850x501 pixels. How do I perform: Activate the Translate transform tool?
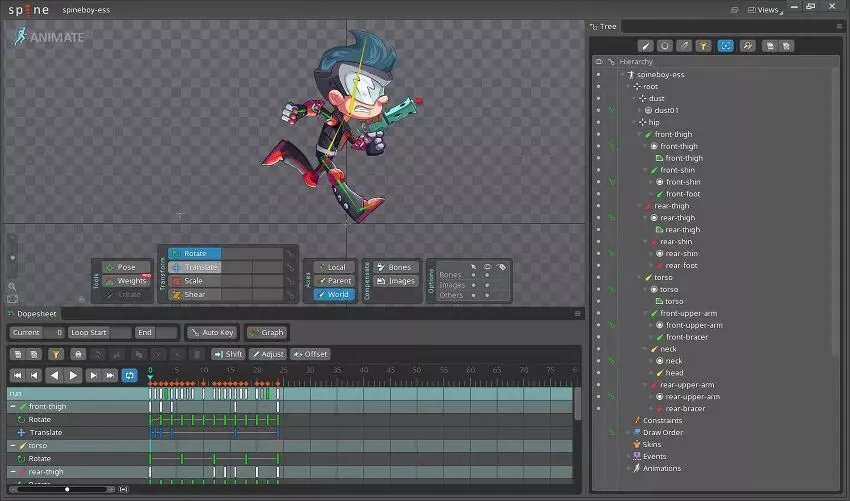[x=194, y=267]
